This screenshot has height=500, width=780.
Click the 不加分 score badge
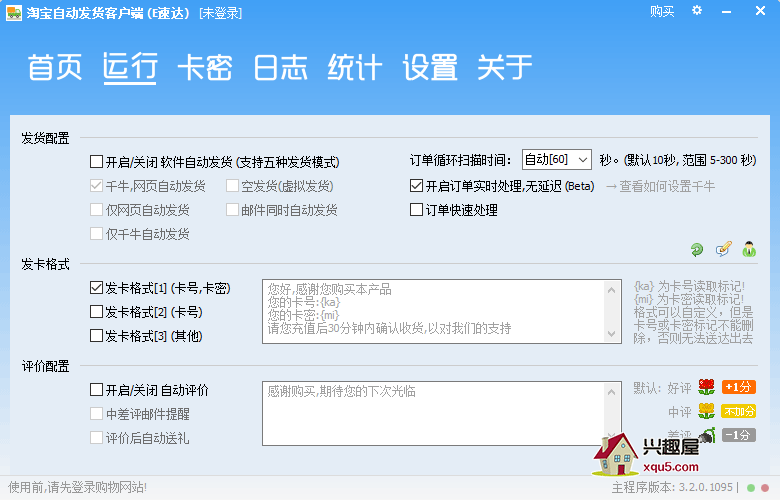point(739,411)
